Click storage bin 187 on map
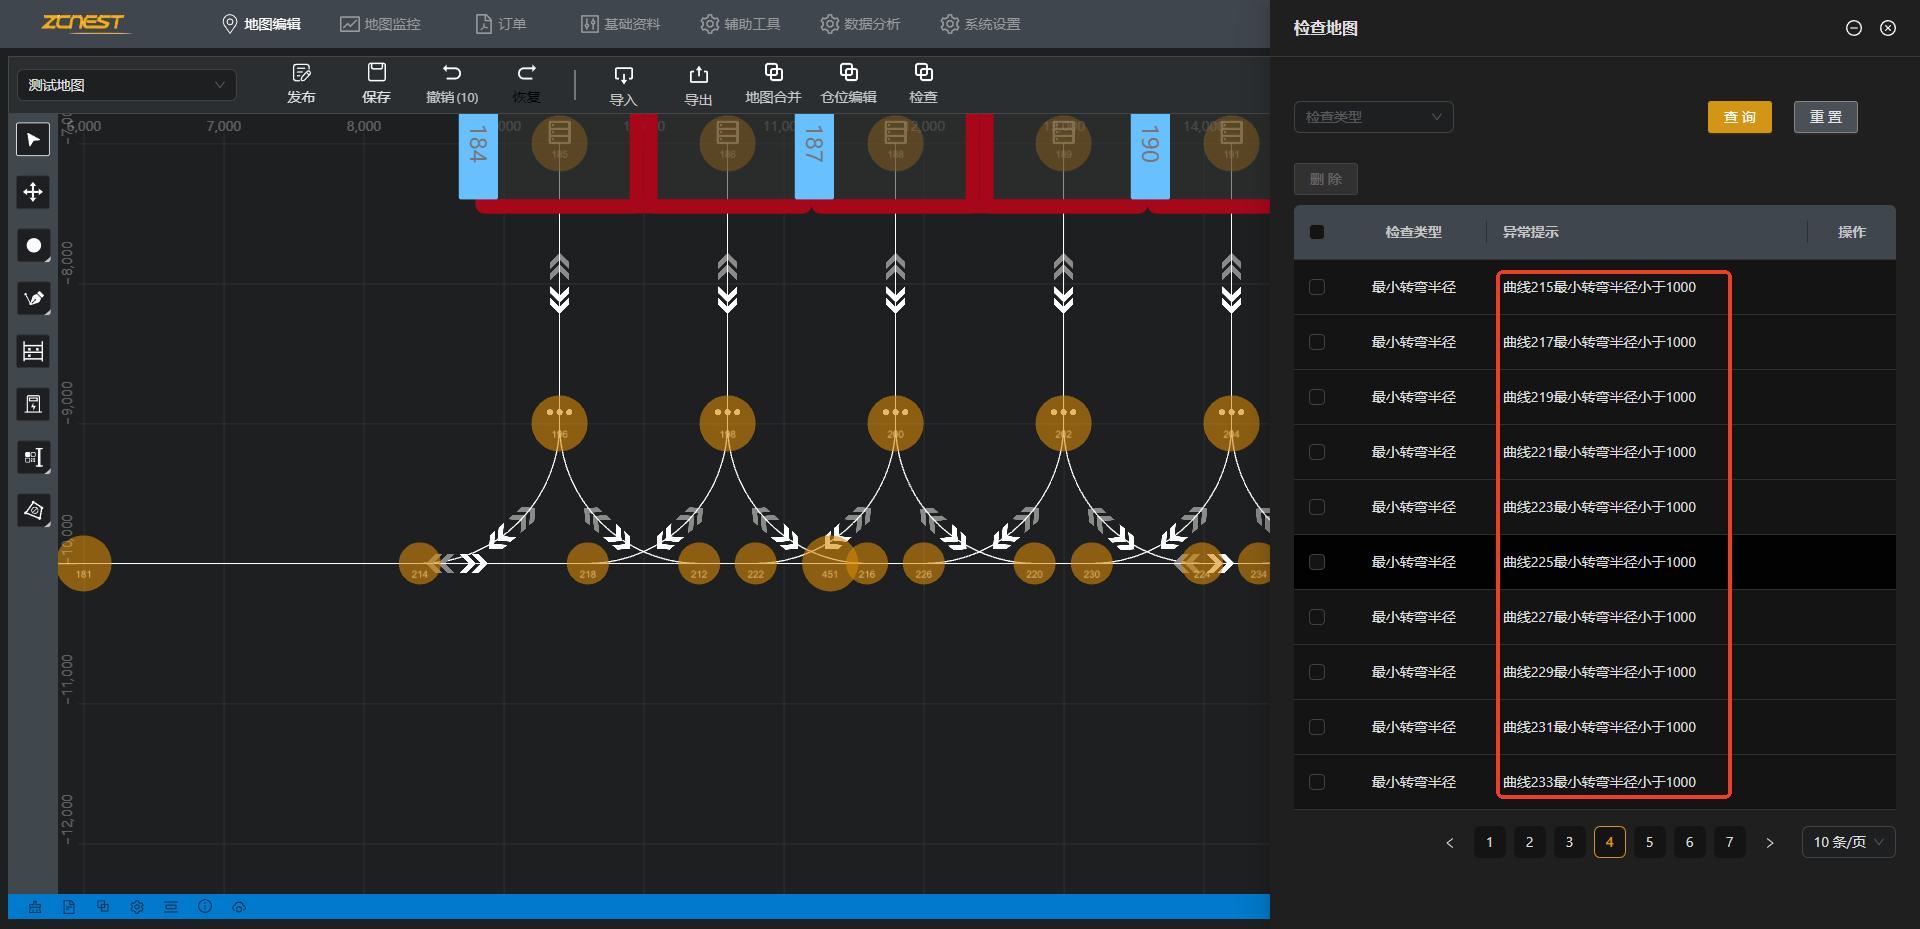 pos(814,156)
